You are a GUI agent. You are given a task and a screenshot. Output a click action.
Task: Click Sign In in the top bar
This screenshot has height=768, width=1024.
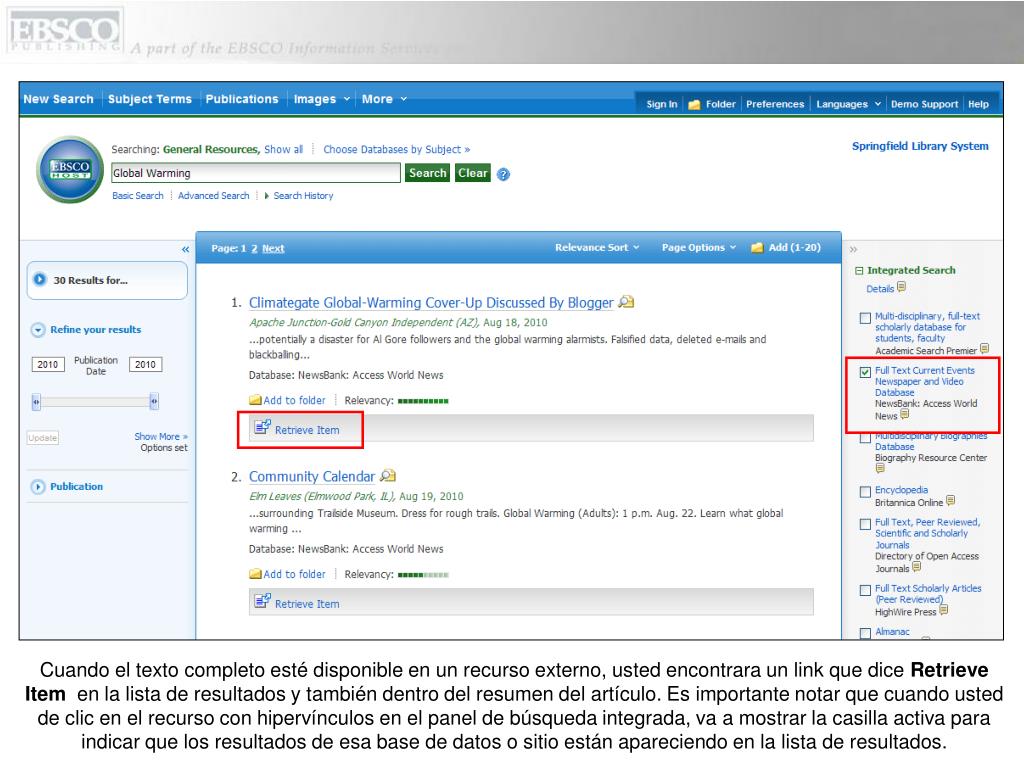[x=662, y=104]
